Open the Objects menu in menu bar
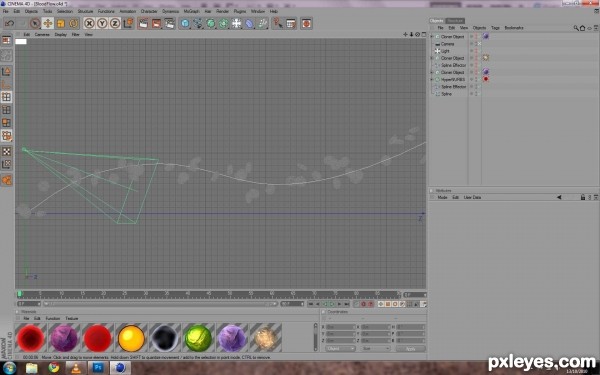The height and width of the screenshot is (375, 600). pyautogui.click(x=31, y=11)
